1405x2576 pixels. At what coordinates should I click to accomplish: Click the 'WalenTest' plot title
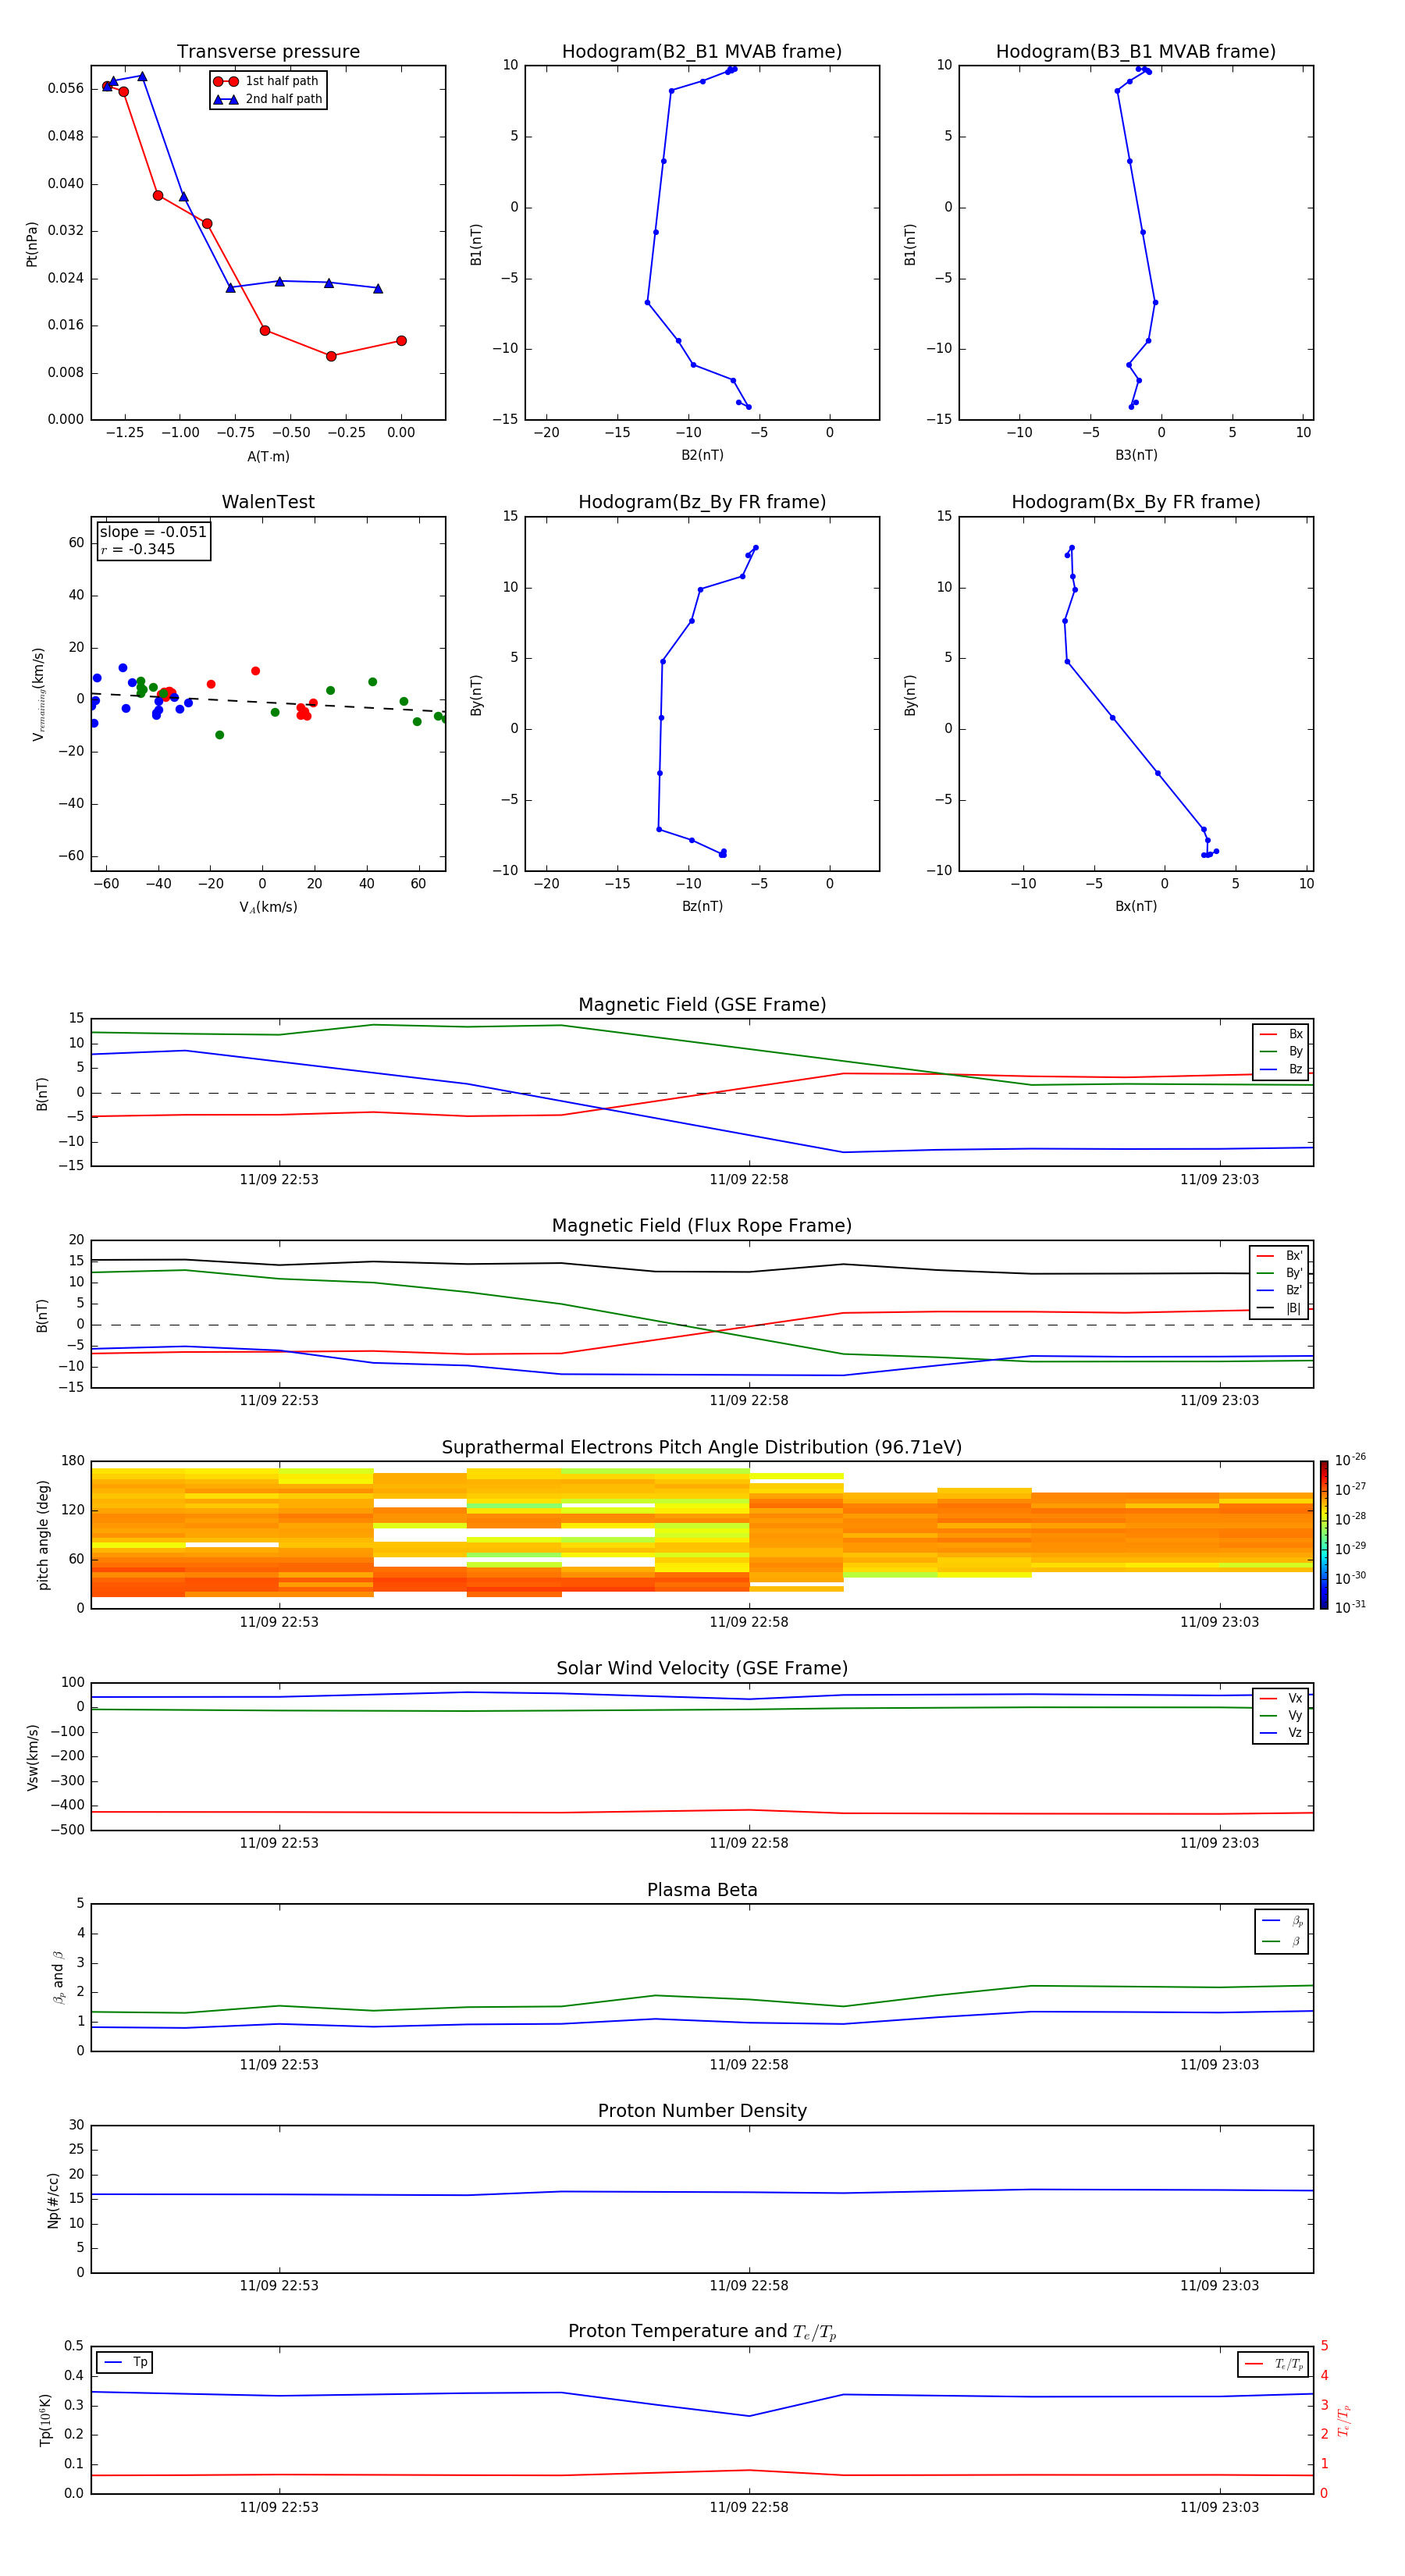coord(268,502)
